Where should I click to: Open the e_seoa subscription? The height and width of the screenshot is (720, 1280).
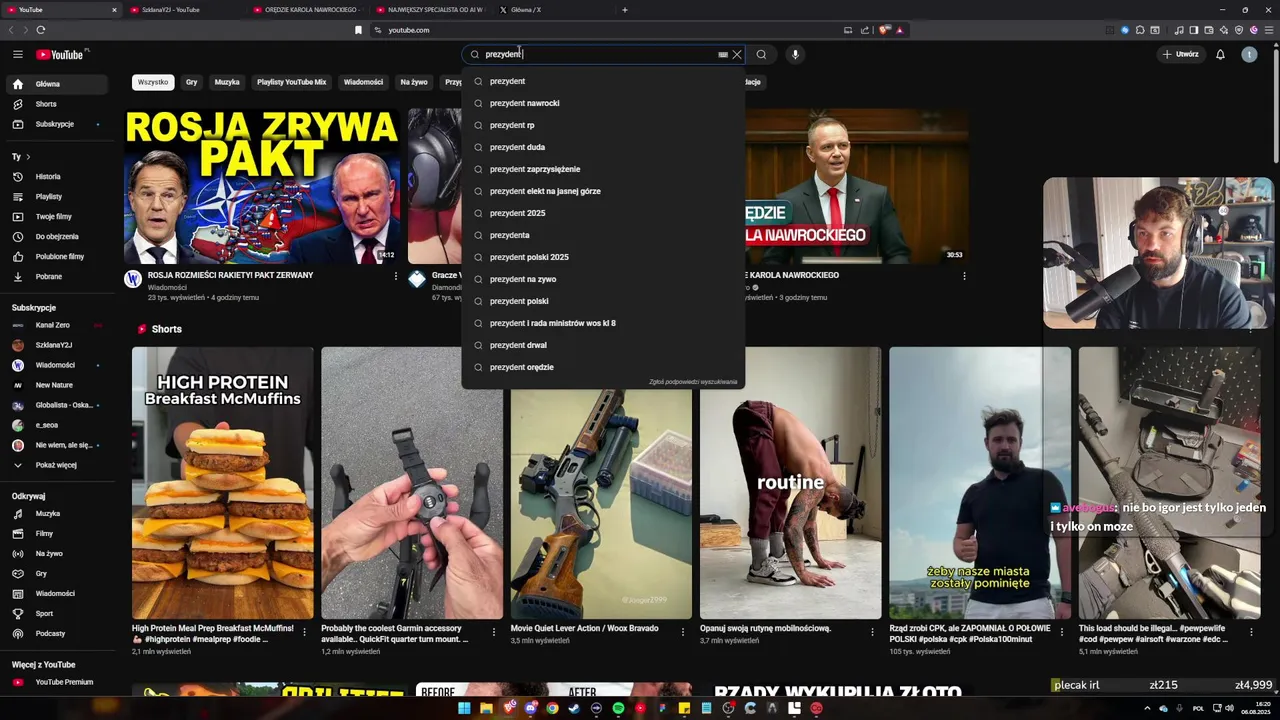pos(56,425)
